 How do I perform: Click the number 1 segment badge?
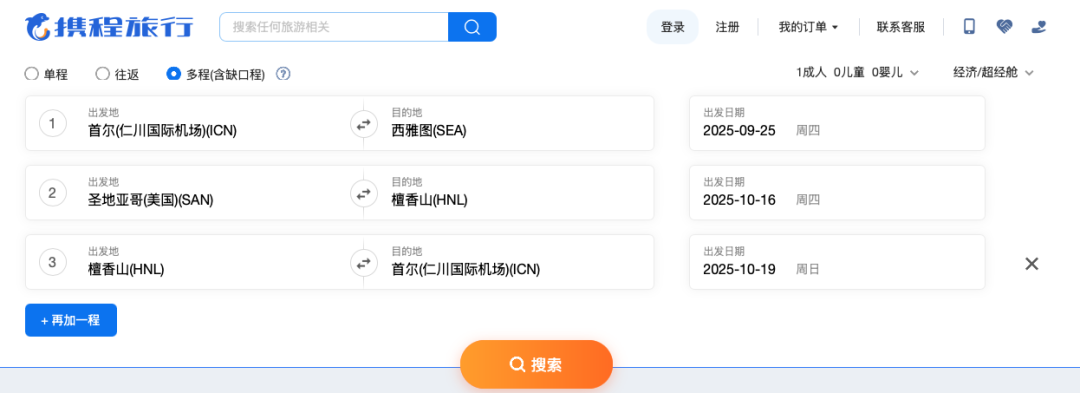52,124
